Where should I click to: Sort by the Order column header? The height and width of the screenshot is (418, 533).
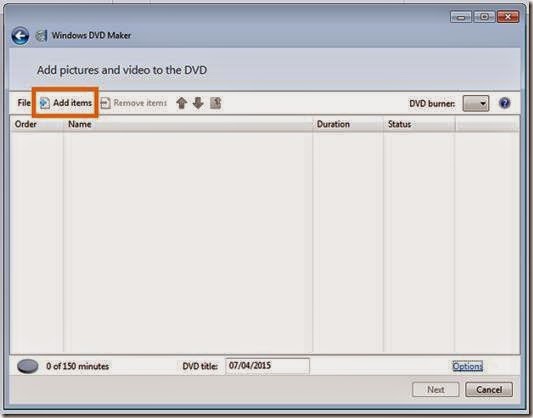click(x=36, y=124)
